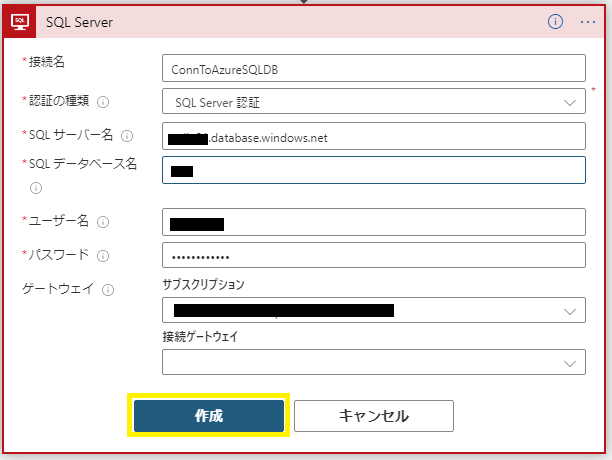Focus the SQL サーバー名 input field
The height and width of the screenshot is (460, 612).
click(374, 136)
